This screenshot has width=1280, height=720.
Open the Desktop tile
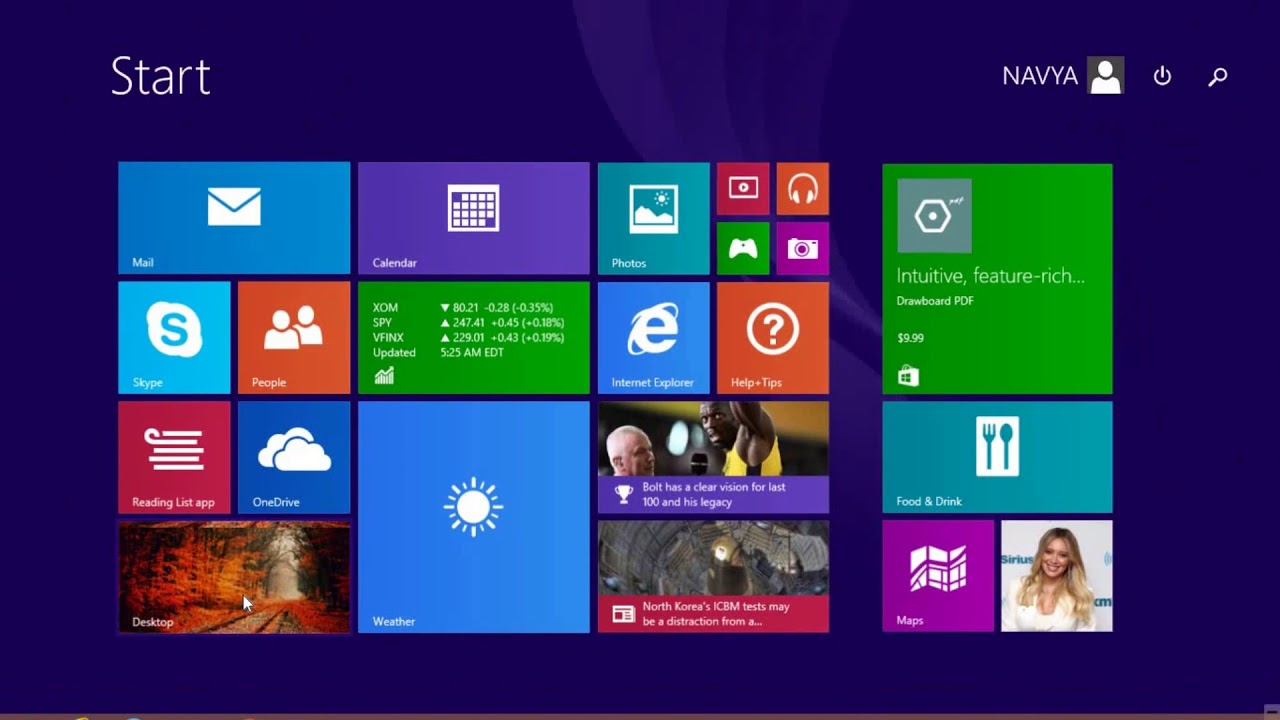click(234, 577)
